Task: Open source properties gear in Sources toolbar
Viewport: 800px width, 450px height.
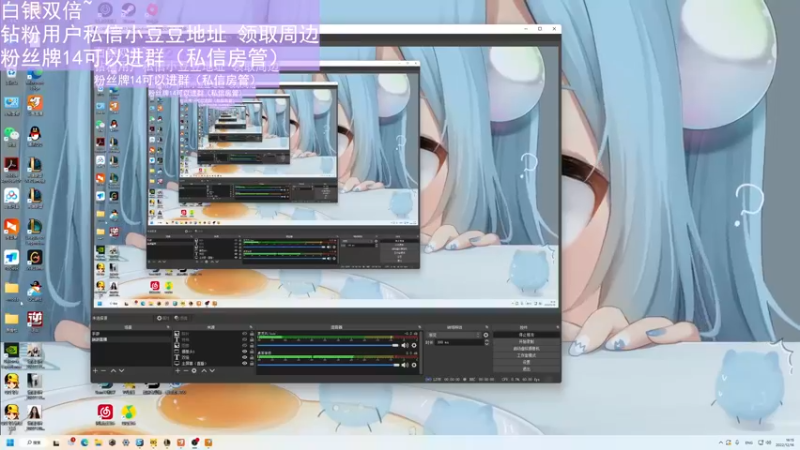Action: pos(194,371)
